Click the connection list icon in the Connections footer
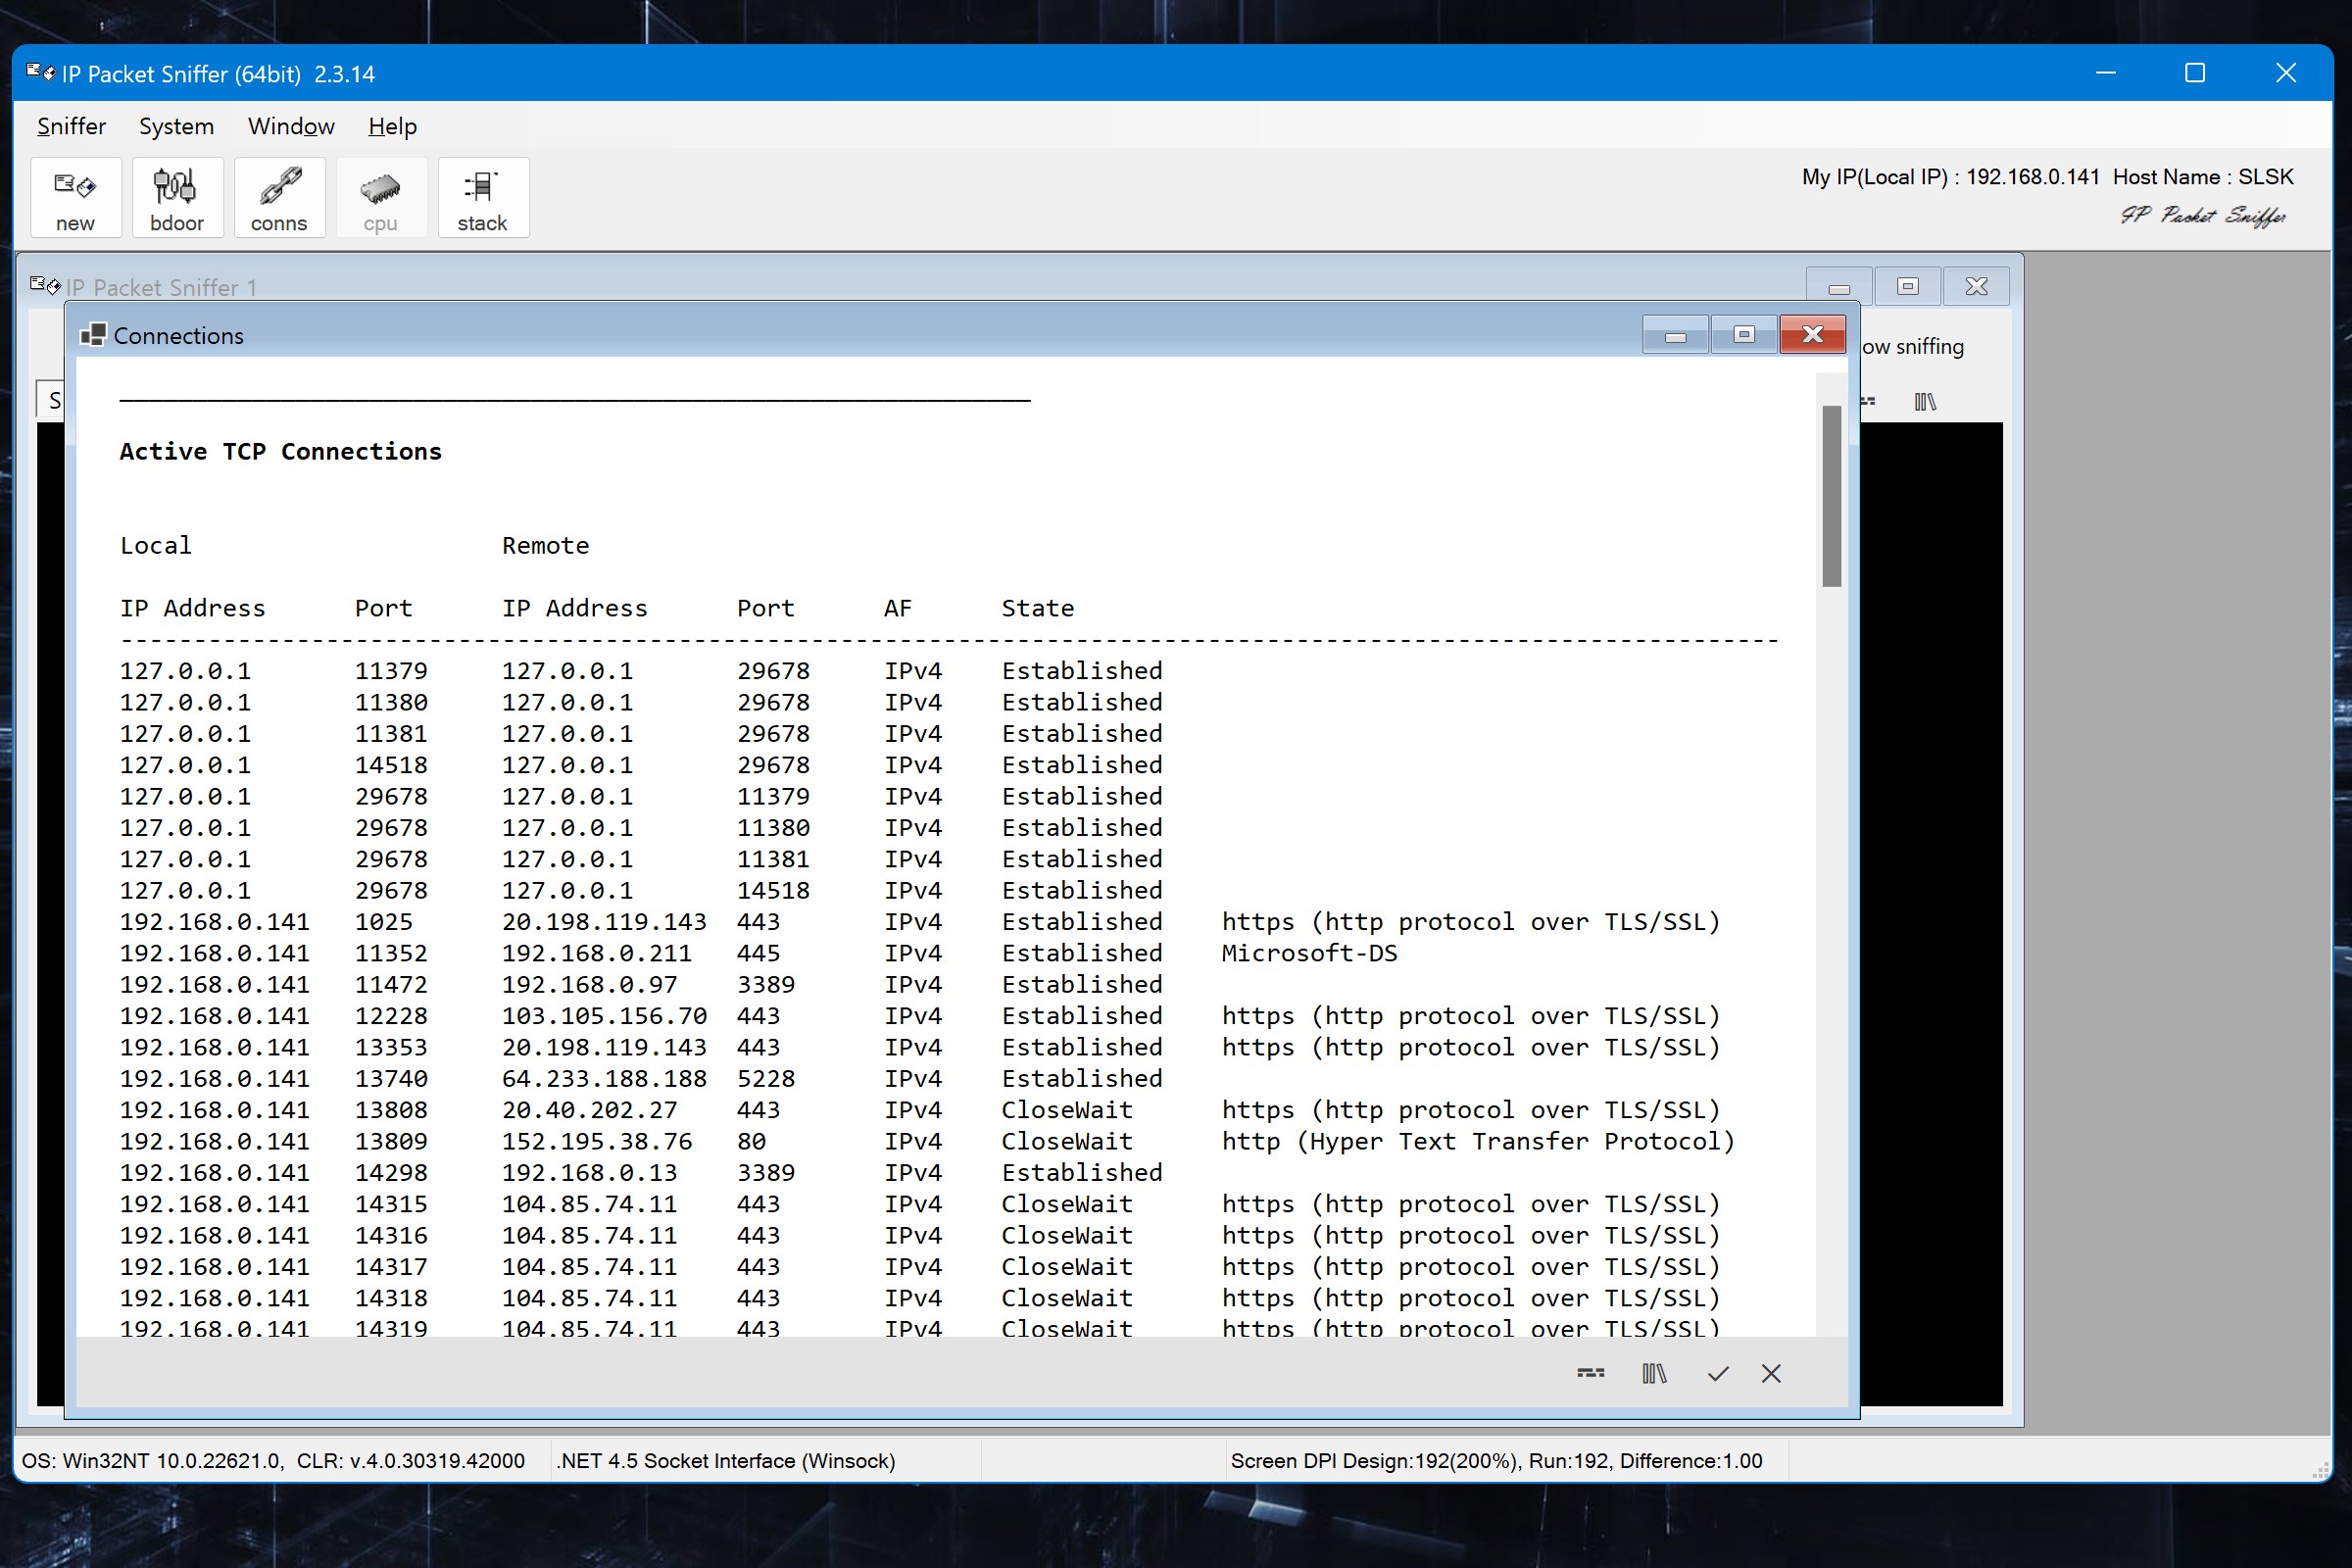 1590,1373
